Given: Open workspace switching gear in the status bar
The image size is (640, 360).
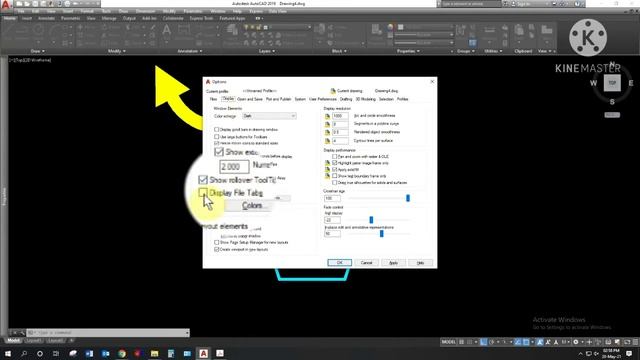Looking at the screenshot, I should click(576, 342).
